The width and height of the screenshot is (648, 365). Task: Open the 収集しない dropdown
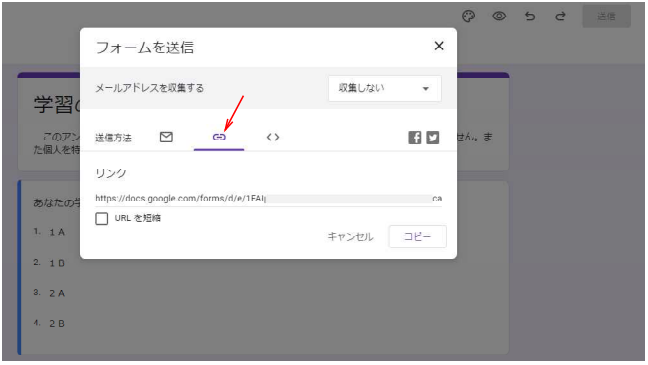[385, 88]
